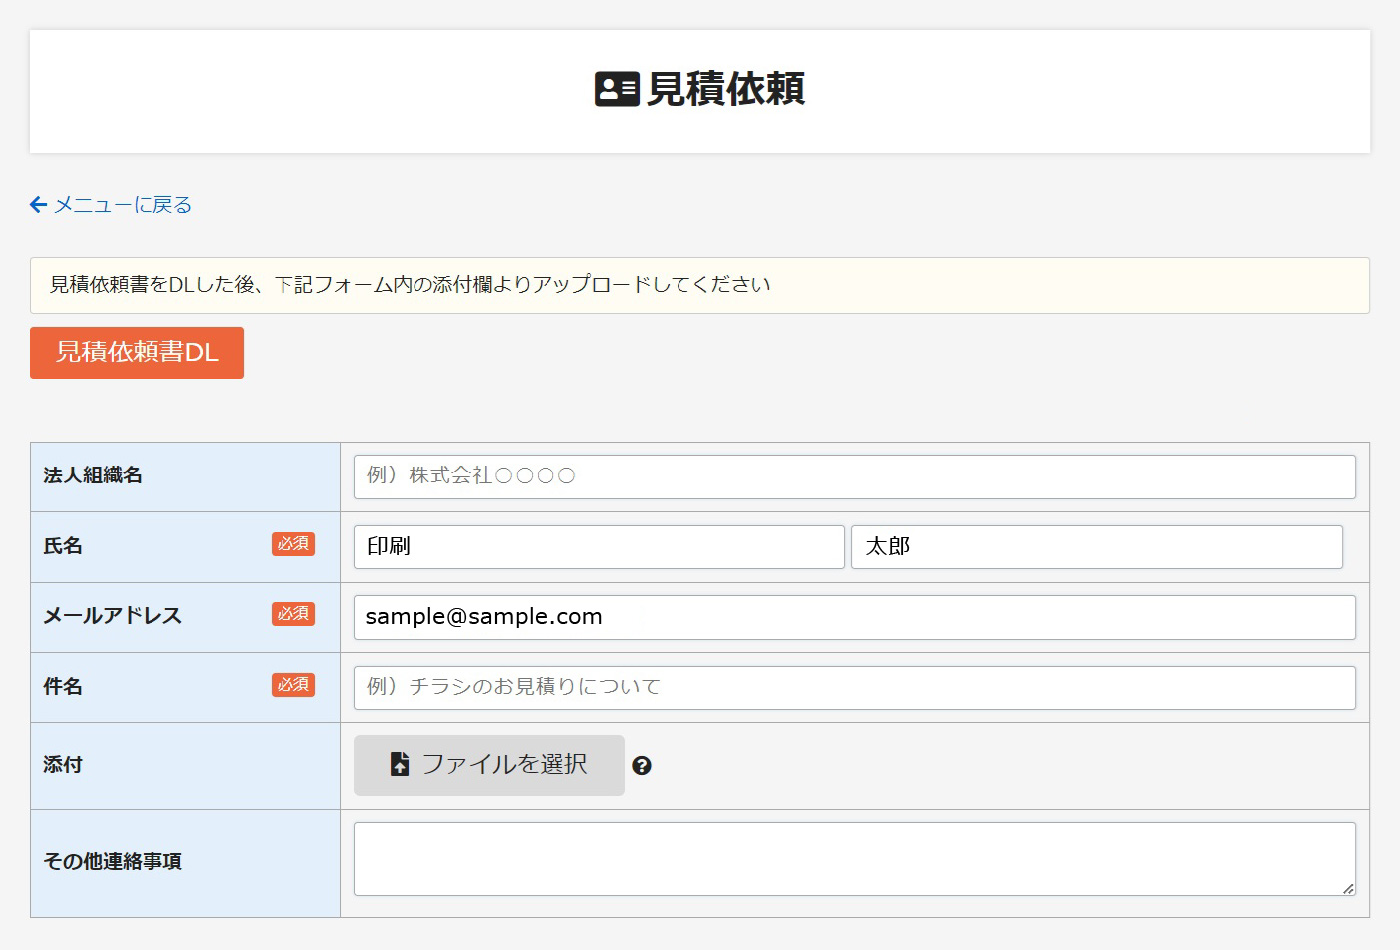Viewport: 1400px width, 950px height.
Task: Choose a file with ファイルを選択 button
Action: tap(489, 765)
